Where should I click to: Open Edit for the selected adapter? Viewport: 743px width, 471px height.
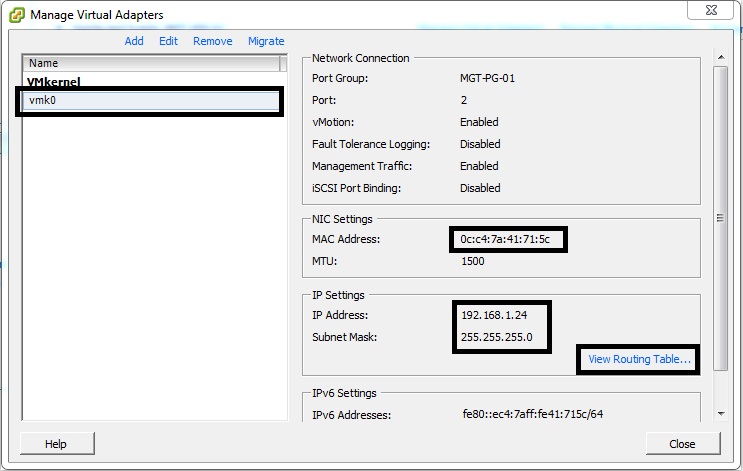coord(168,41)
